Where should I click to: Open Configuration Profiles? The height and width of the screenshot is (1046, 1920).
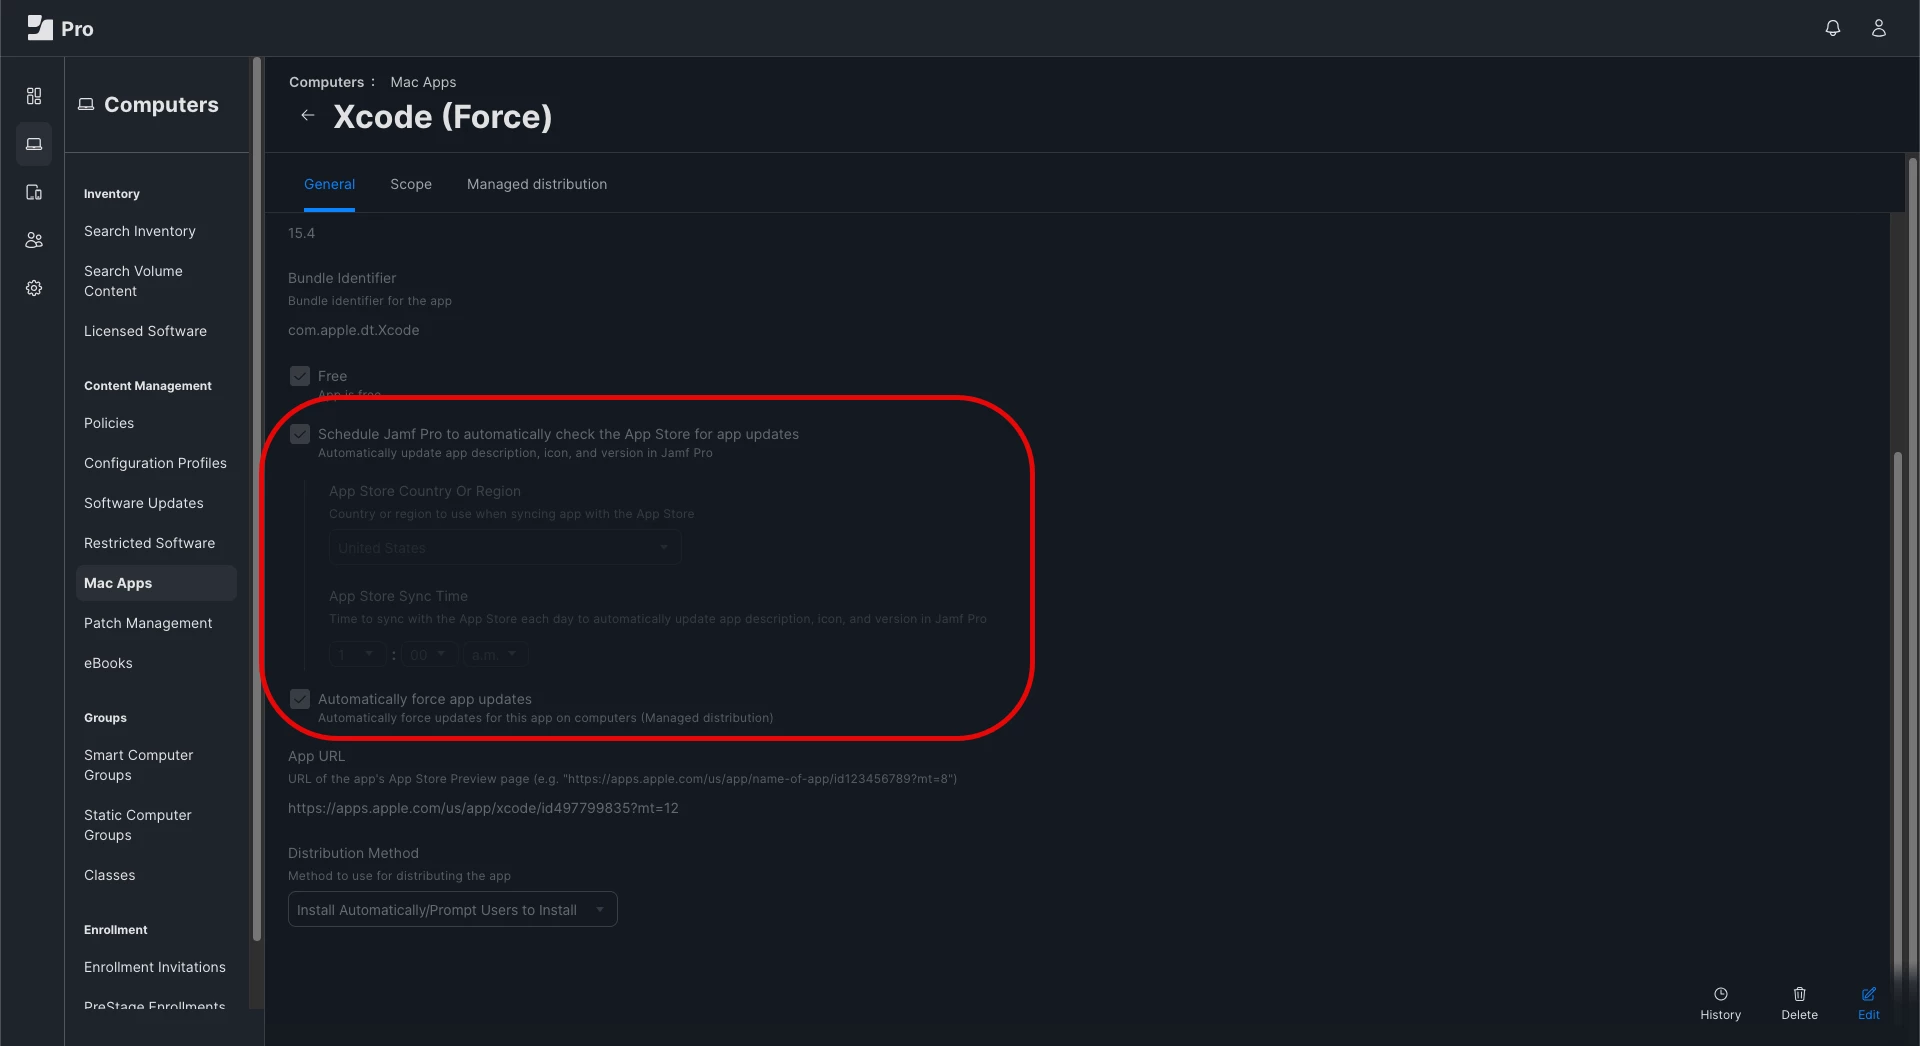point(155,463)
